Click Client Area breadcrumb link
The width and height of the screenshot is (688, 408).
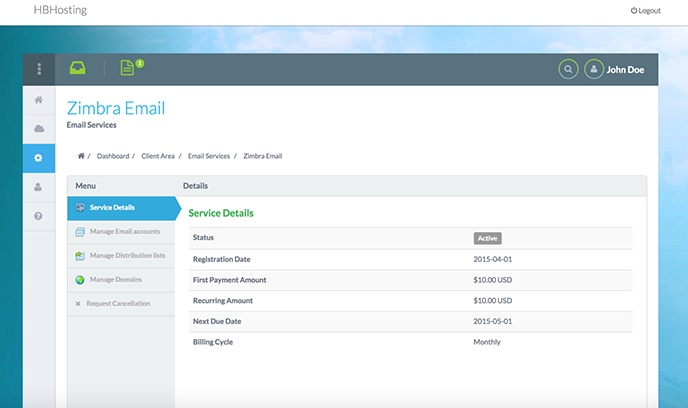click(x=158, y=156)
